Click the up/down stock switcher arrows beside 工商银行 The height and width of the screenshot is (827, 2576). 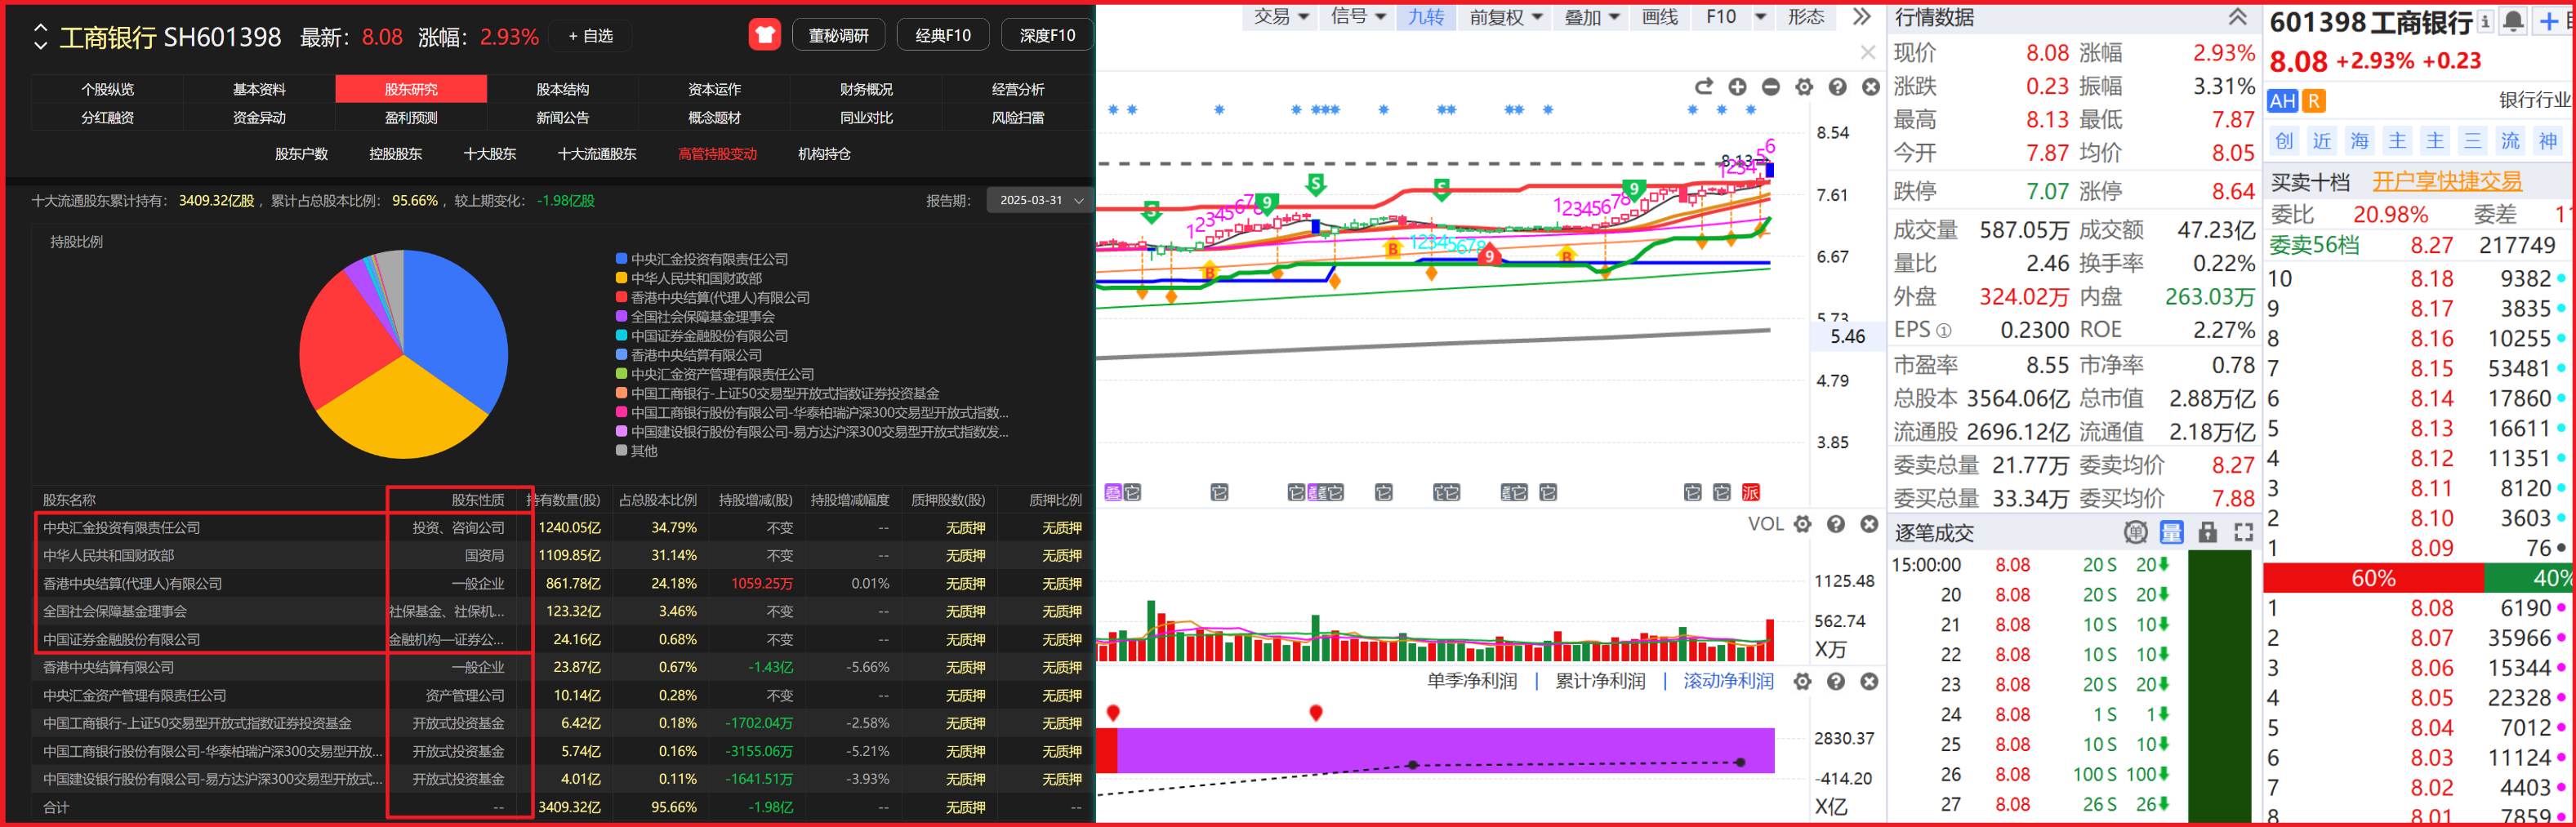pos(40,37)
